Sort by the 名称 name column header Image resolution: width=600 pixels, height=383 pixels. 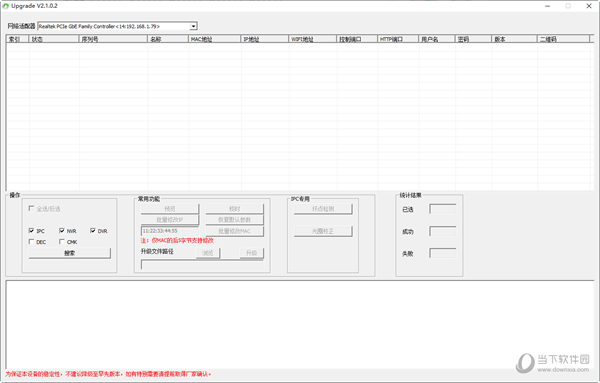tap(168, 39)
